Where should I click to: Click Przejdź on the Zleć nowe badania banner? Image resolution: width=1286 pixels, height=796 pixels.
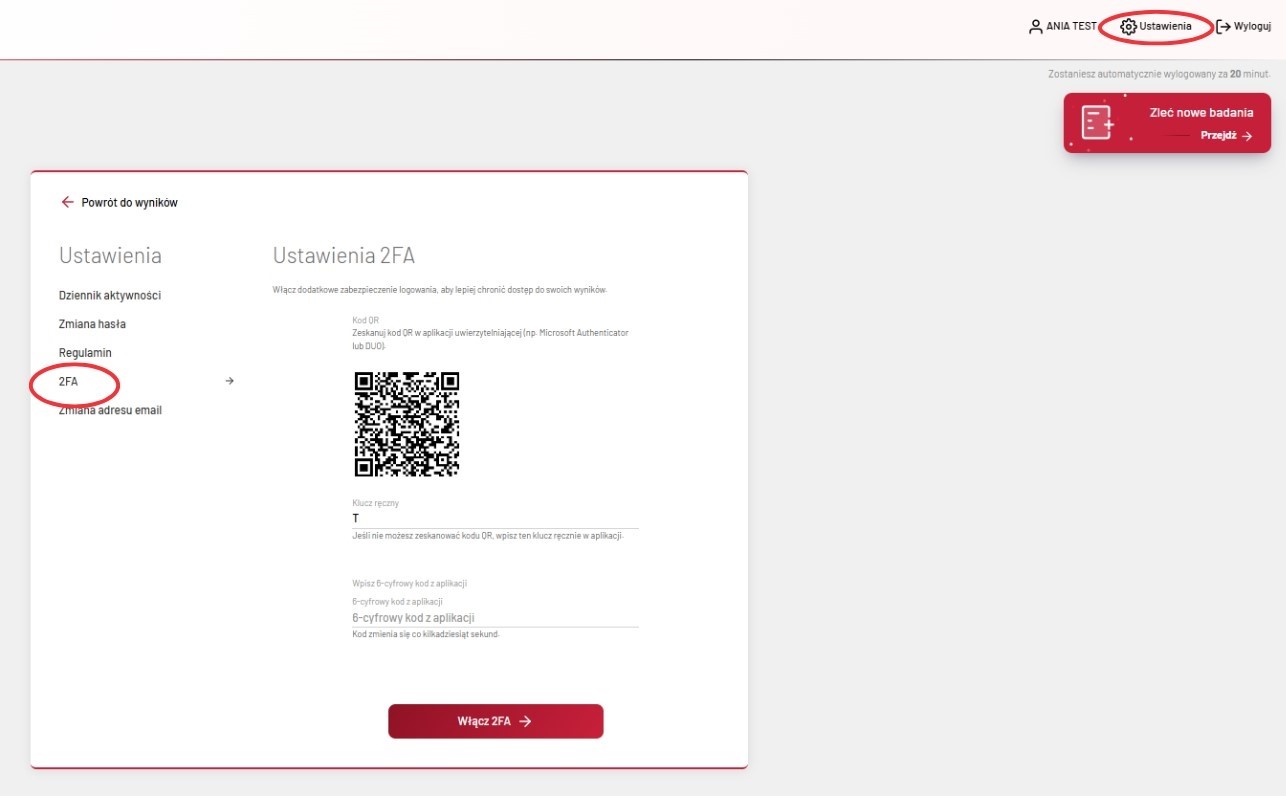pyautogui.click(x=1227, y=136)
